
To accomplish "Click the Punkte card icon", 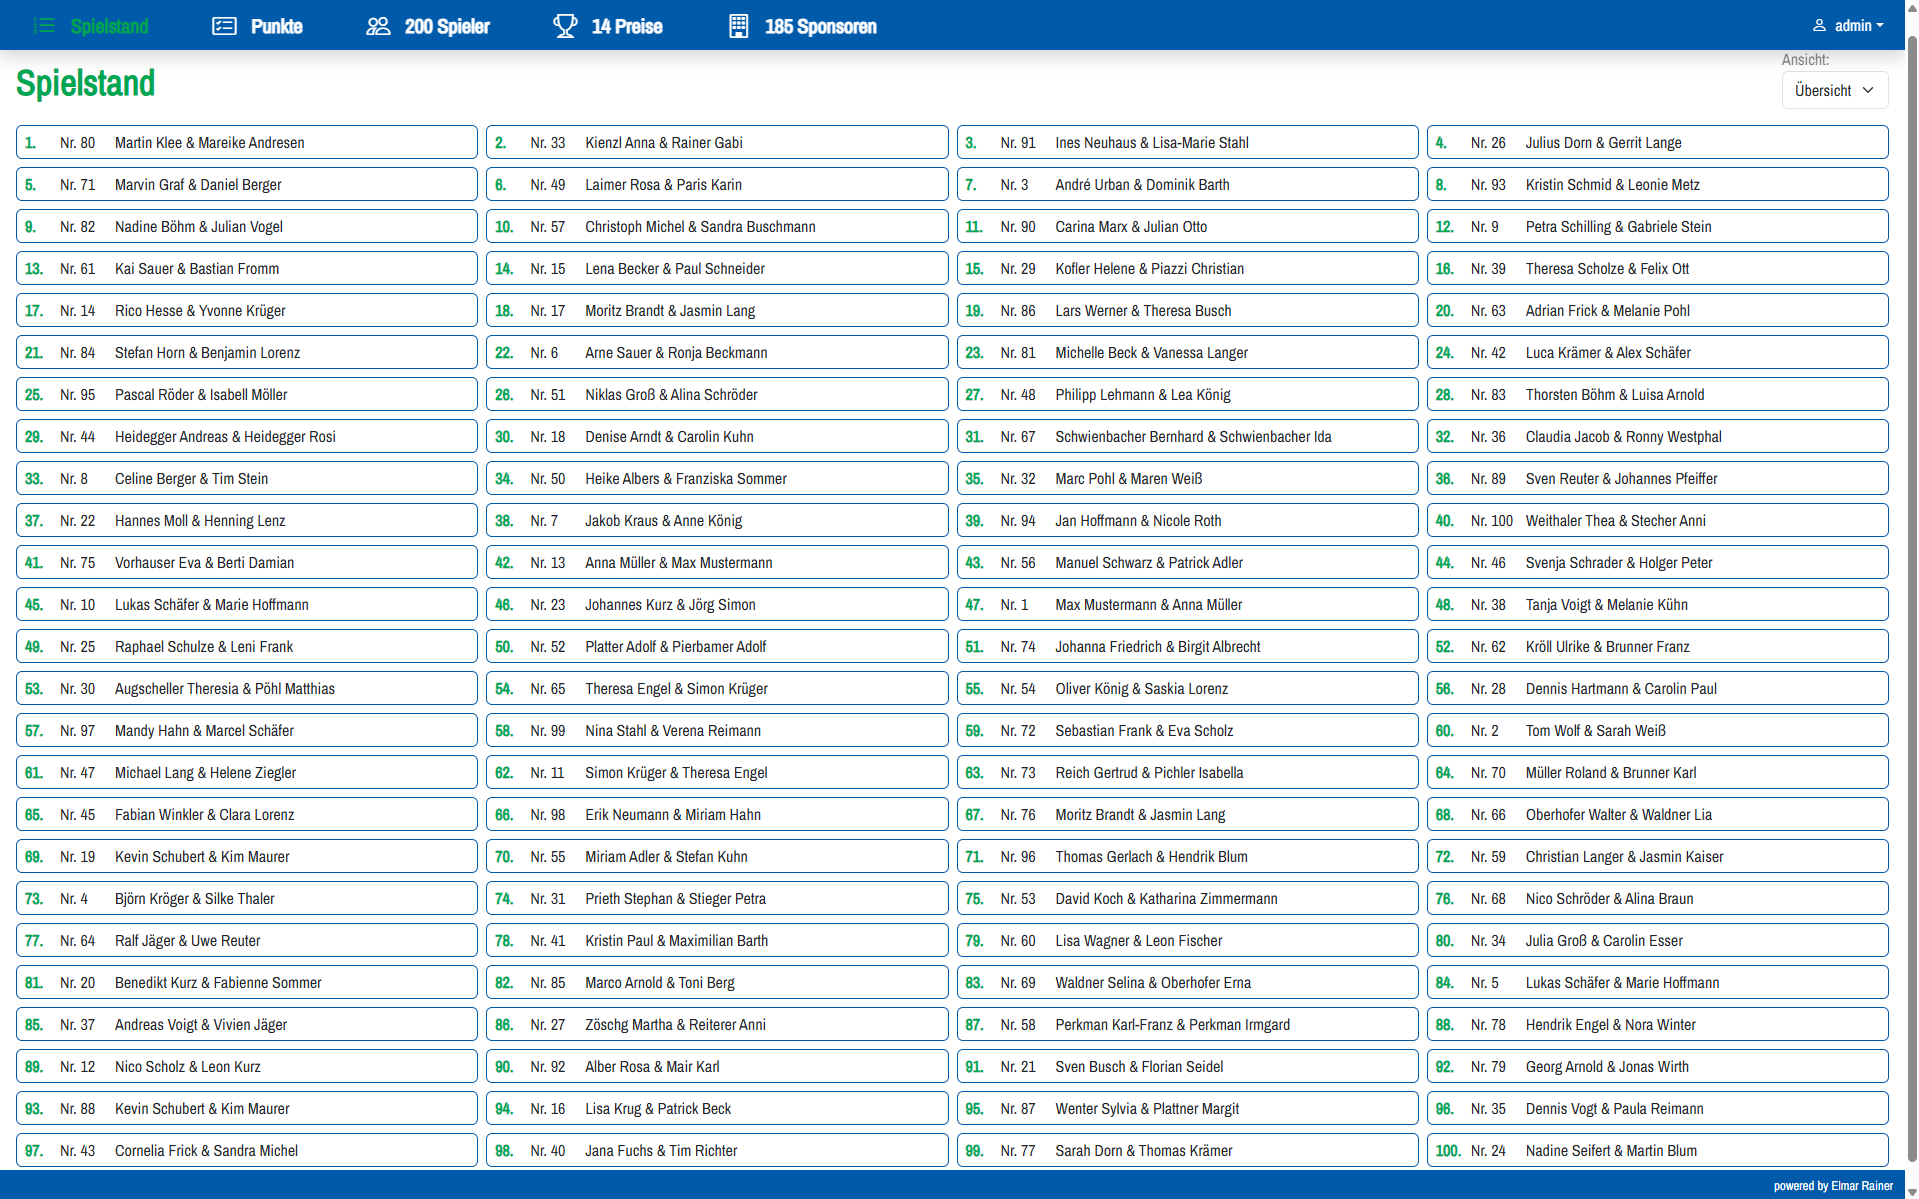I will click(x=224, y=26).
